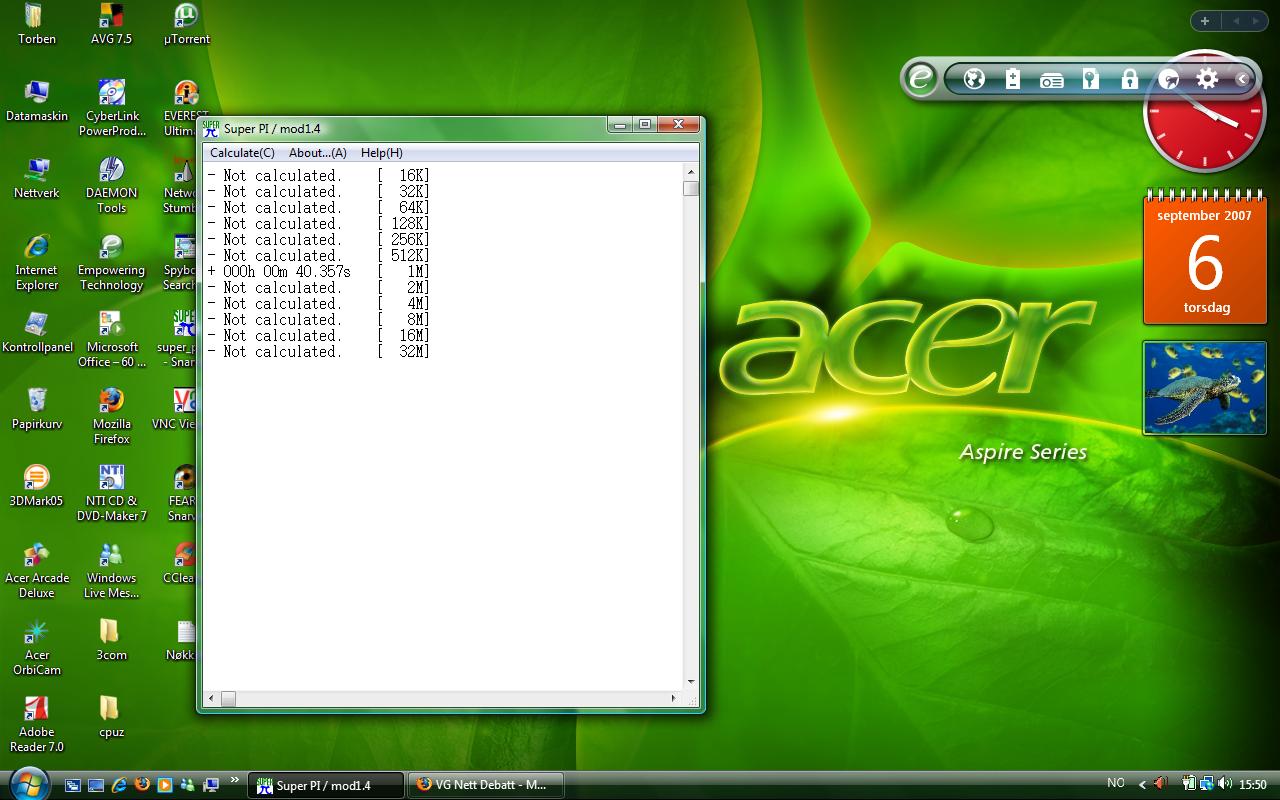Screen dimensions: 1280x800
Task: Click the green Acer 'e' Empowering button
Action: (x=921, y=78)
